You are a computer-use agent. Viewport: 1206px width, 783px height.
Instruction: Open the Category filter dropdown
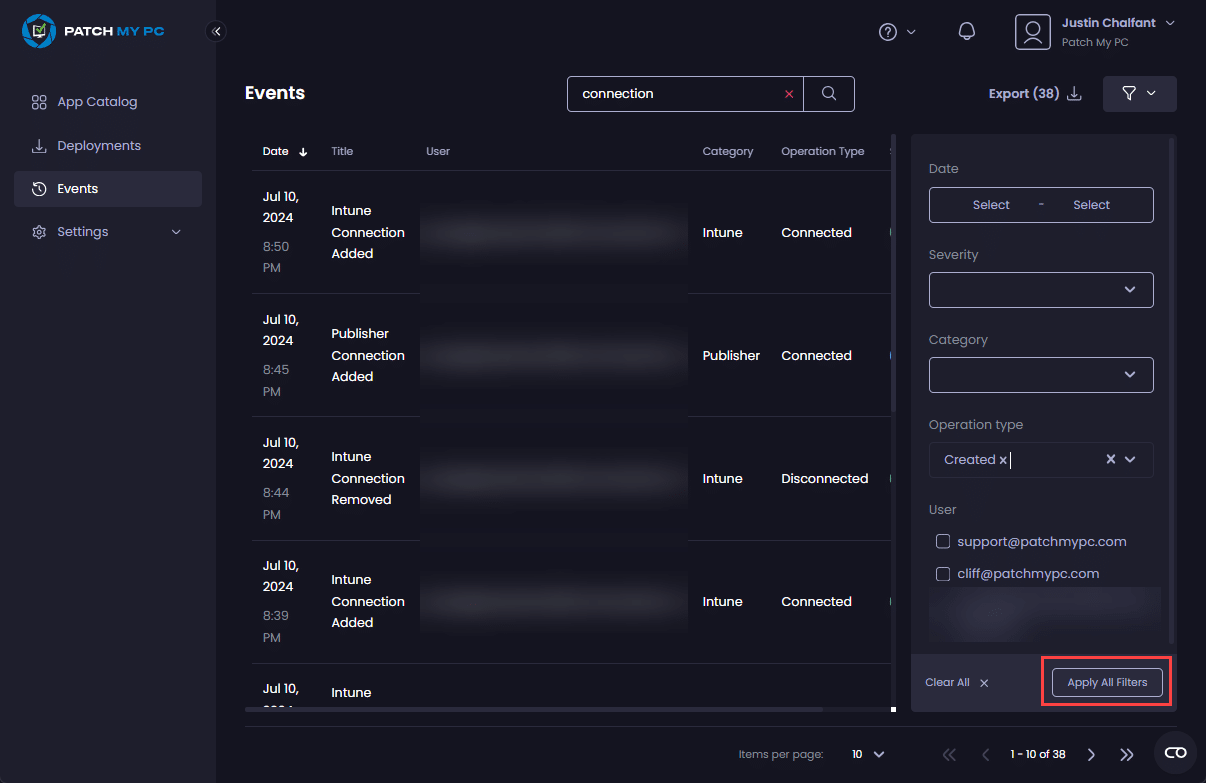(1041, 375)
